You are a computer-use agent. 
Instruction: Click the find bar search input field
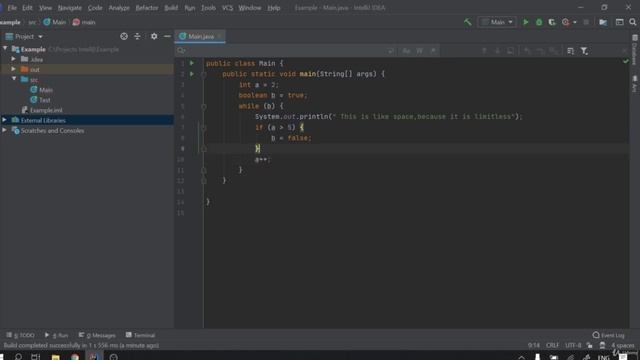tap(286, 51)
